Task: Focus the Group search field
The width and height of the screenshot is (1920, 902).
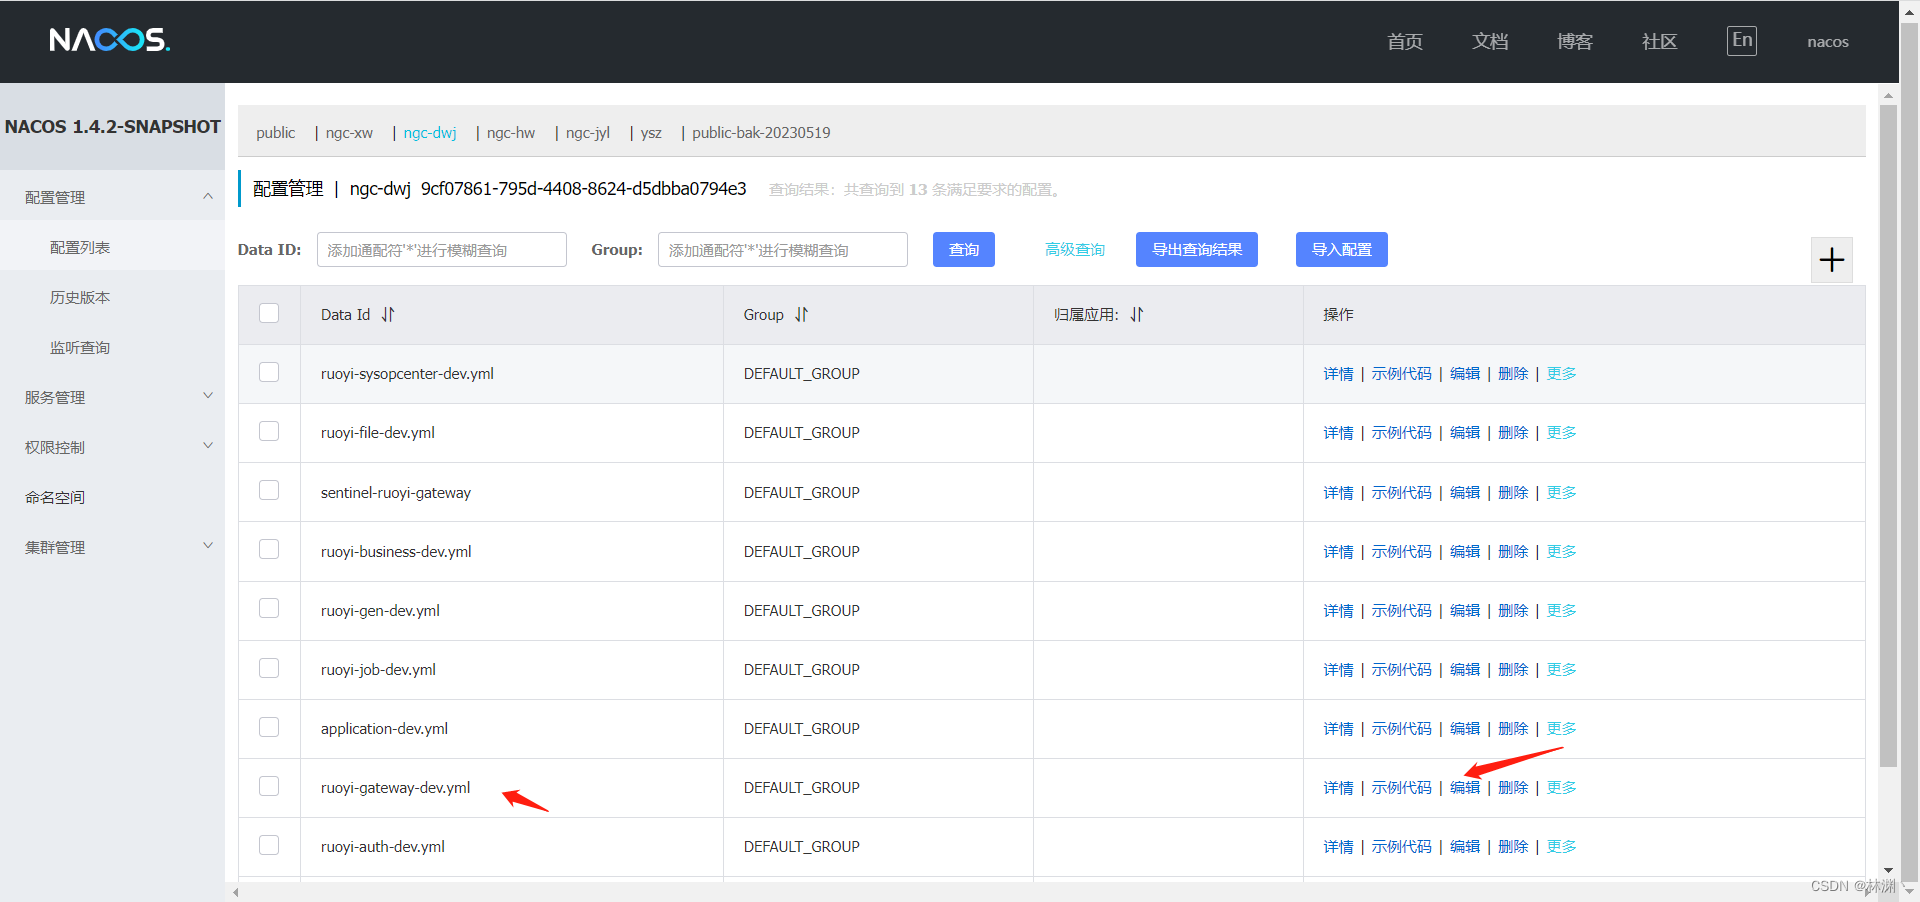Action: coord(783,249)
